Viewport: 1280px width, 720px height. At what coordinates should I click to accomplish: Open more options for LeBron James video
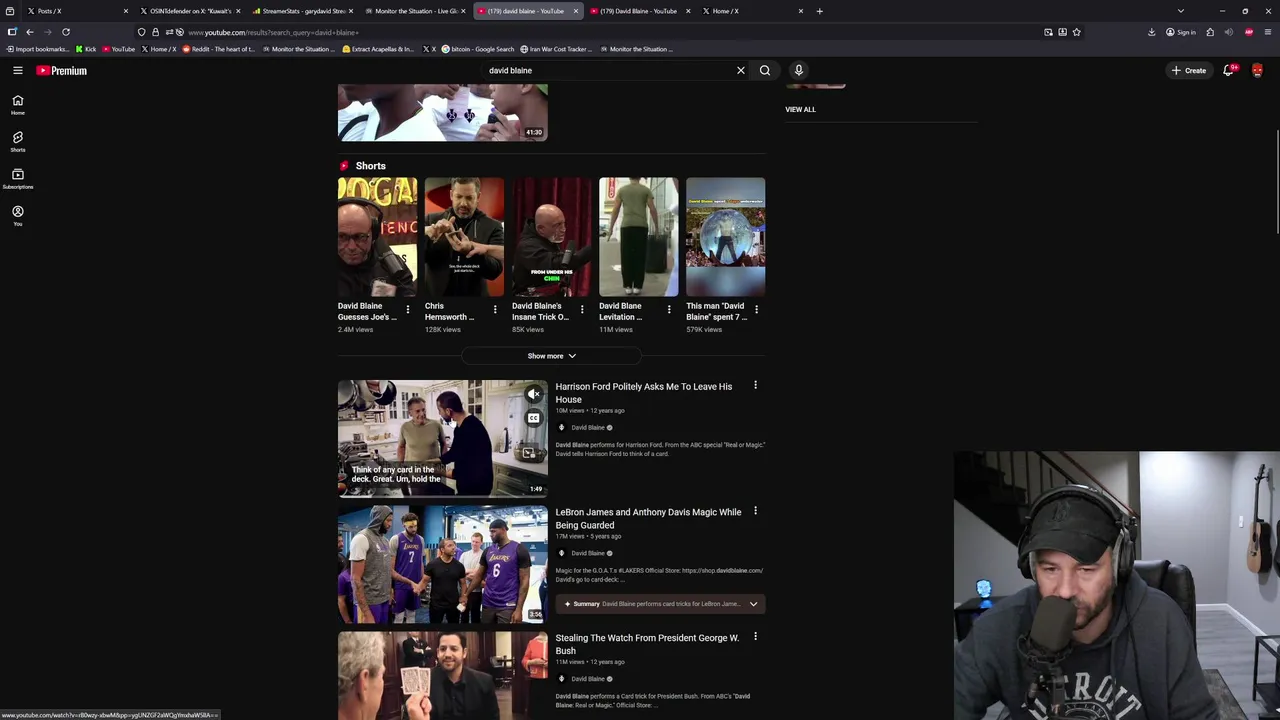(x=755, y=512)
